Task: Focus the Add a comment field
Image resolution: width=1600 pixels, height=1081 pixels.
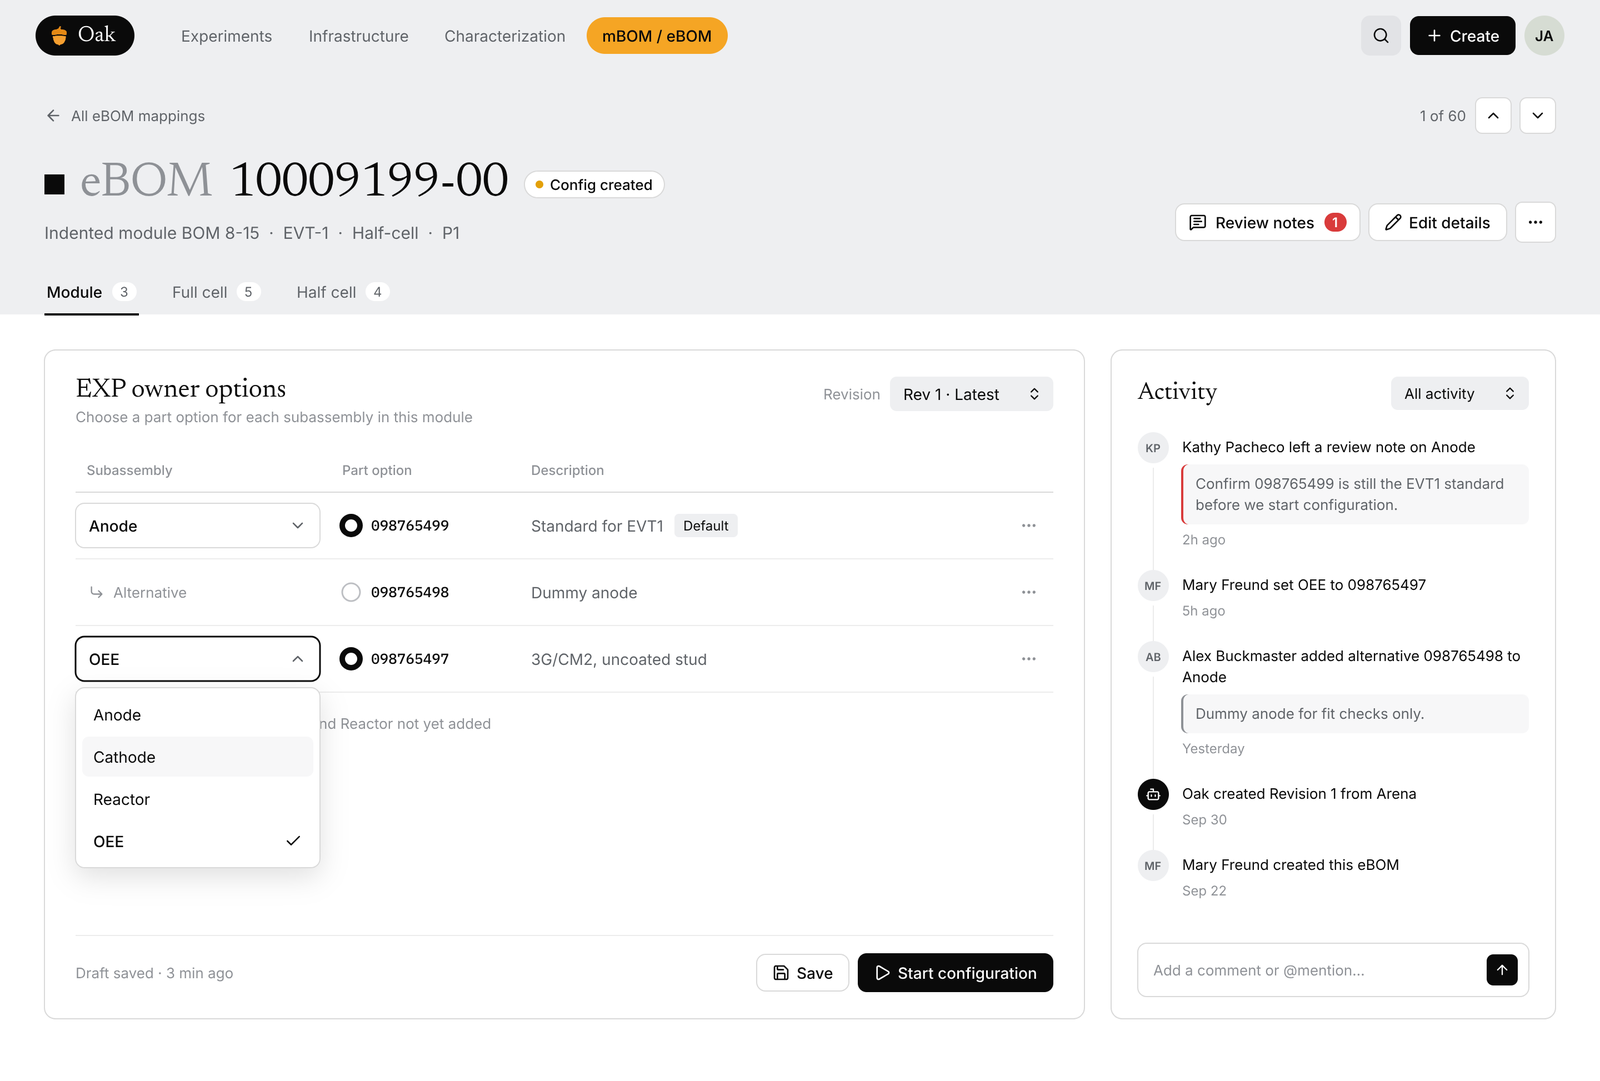Action: [1312, 970]
